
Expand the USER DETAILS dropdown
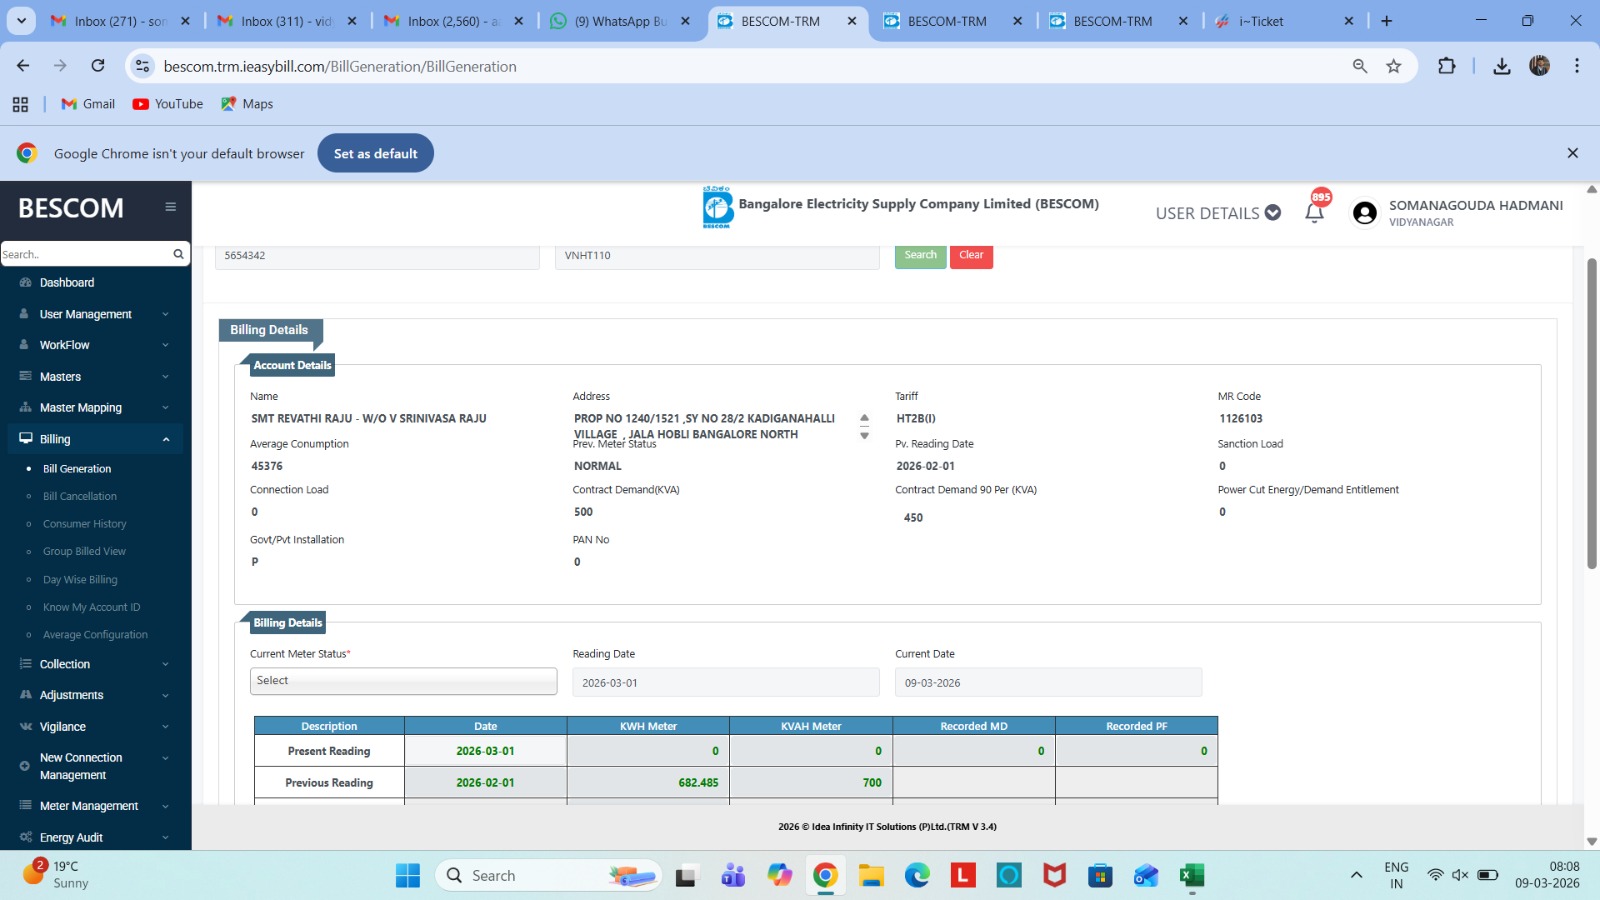tap(1217, 213)
